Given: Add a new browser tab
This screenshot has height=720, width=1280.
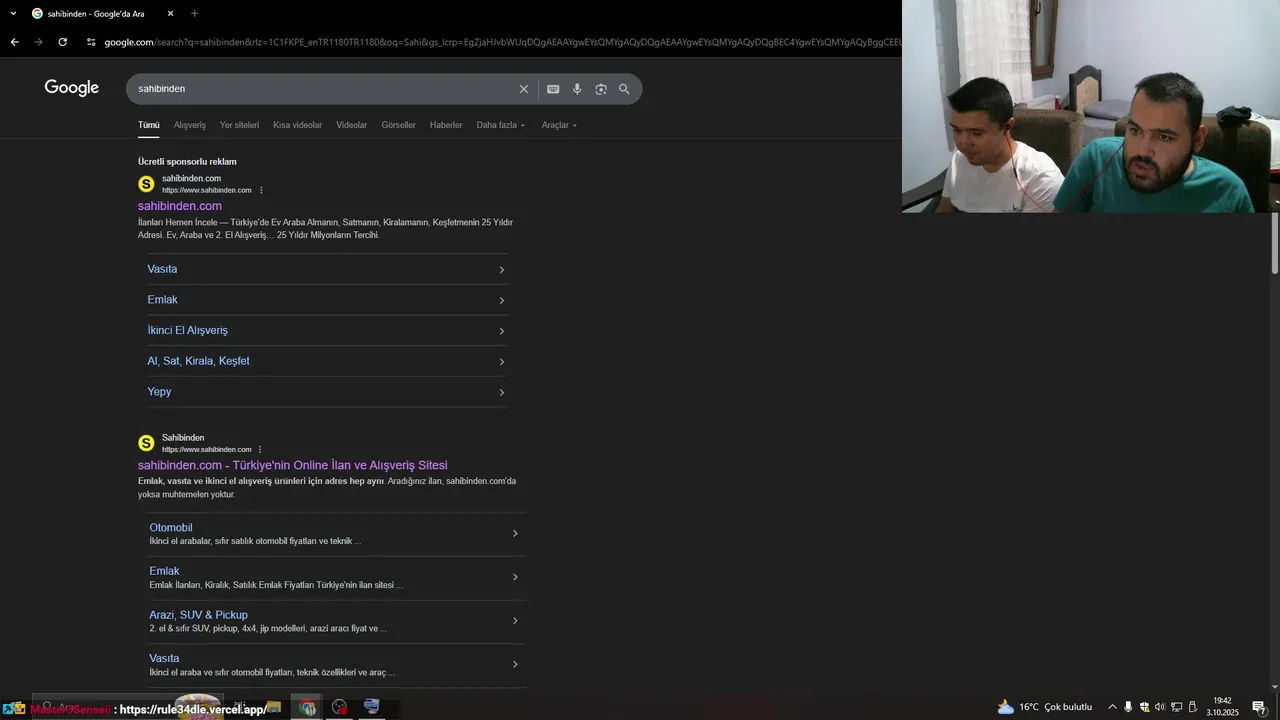Looking at the screenshot, I should click(194, 13).
